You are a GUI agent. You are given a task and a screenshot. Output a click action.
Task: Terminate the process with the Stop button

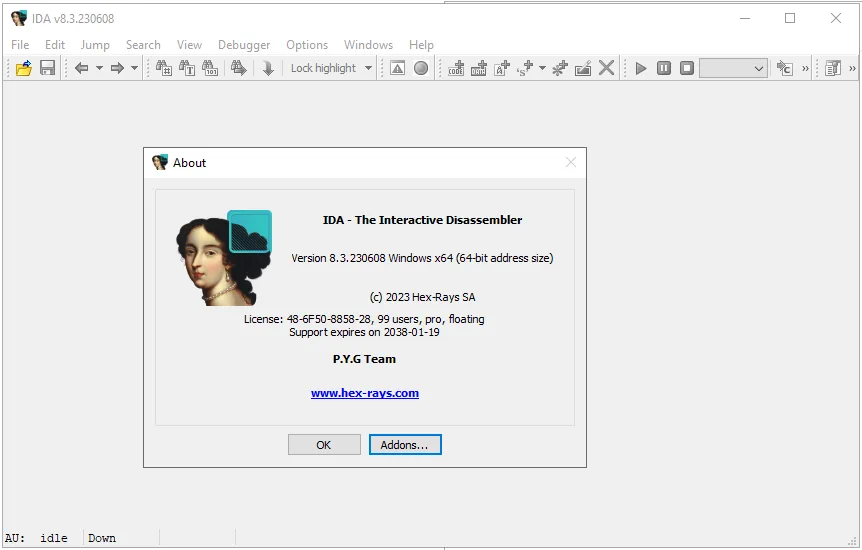pos(687,68)
